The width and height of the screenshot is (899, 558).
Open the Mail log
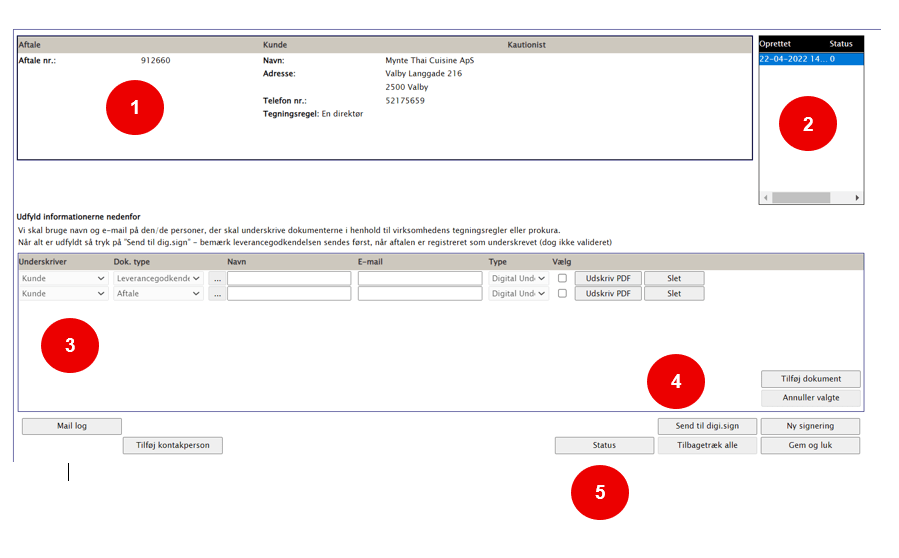[72, 426]
